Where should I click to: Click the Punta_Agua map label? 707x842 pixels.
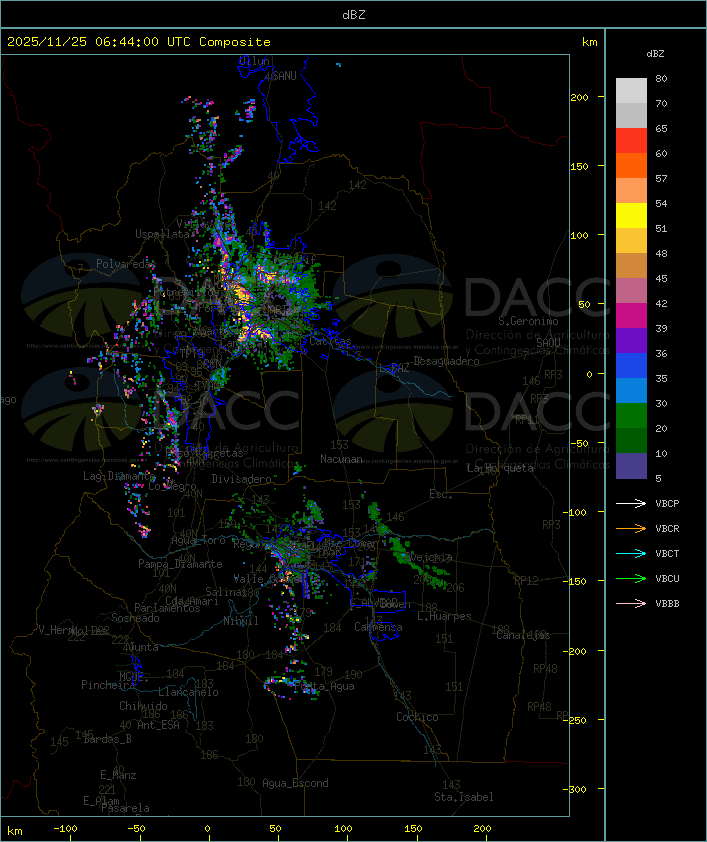pos(324,686)
